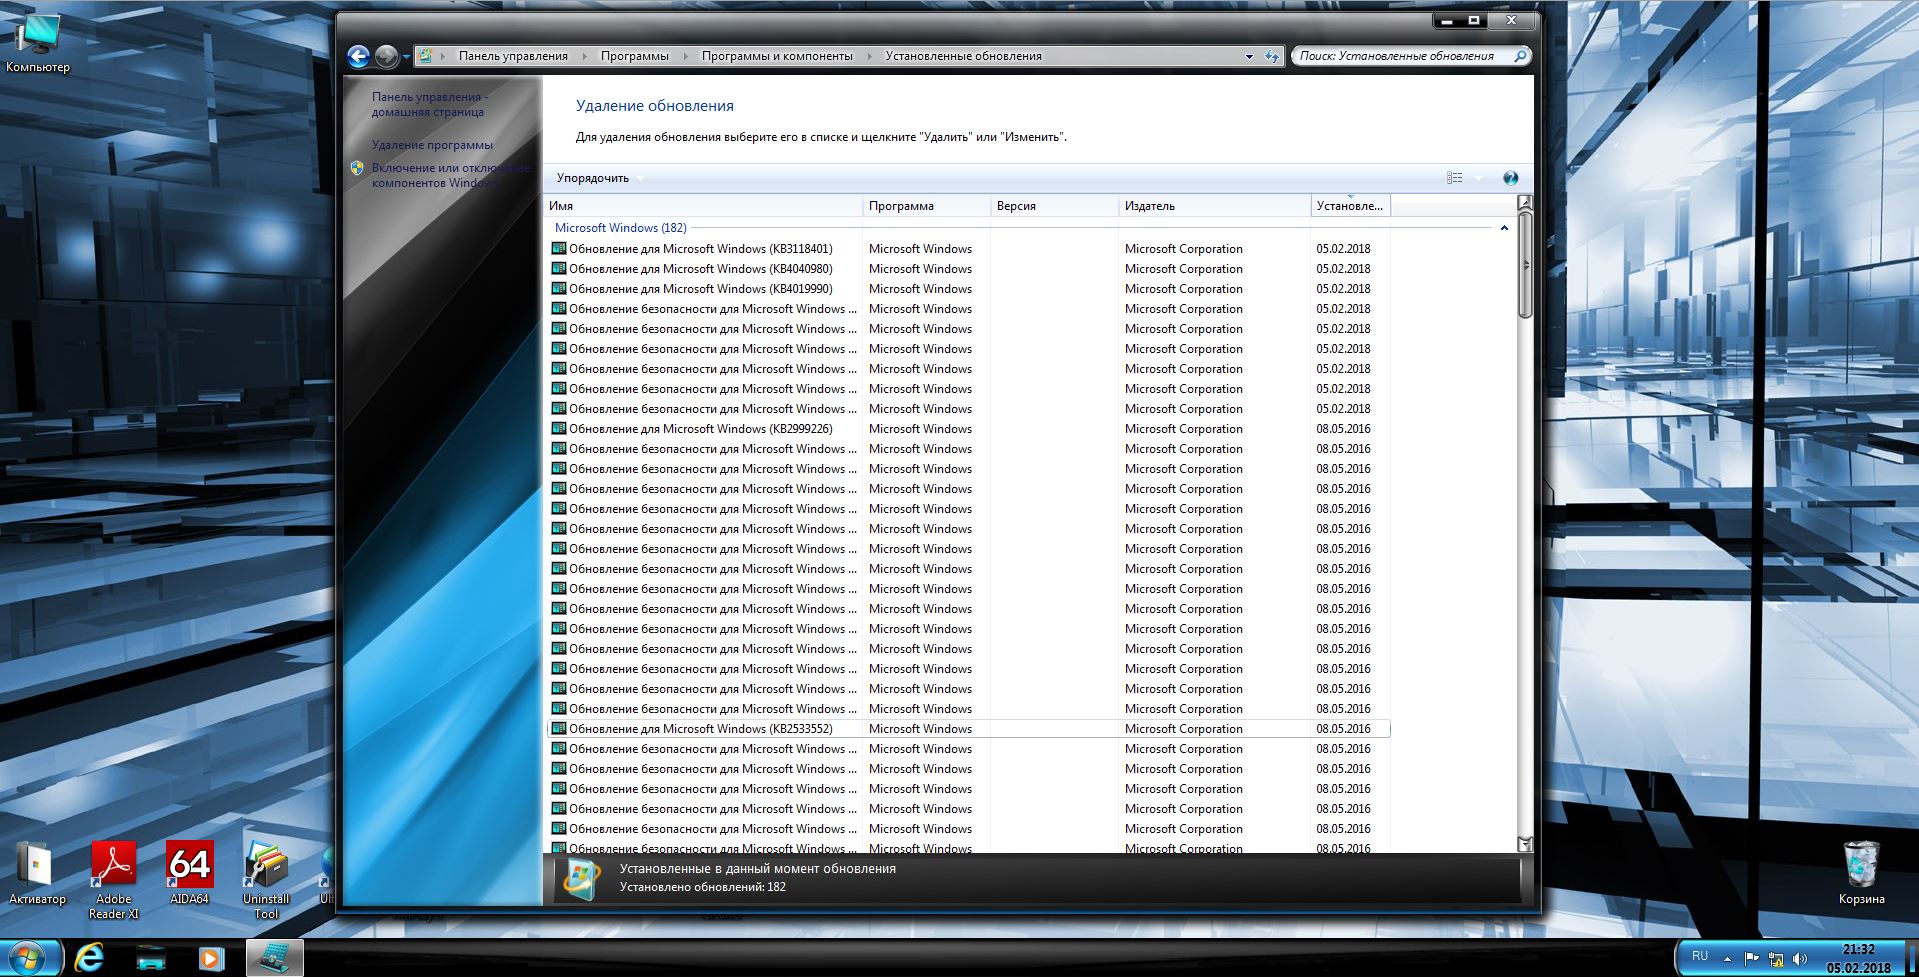Sort by the Издатель column header
Screen dimensions: 1919x977
point(1214,206)
